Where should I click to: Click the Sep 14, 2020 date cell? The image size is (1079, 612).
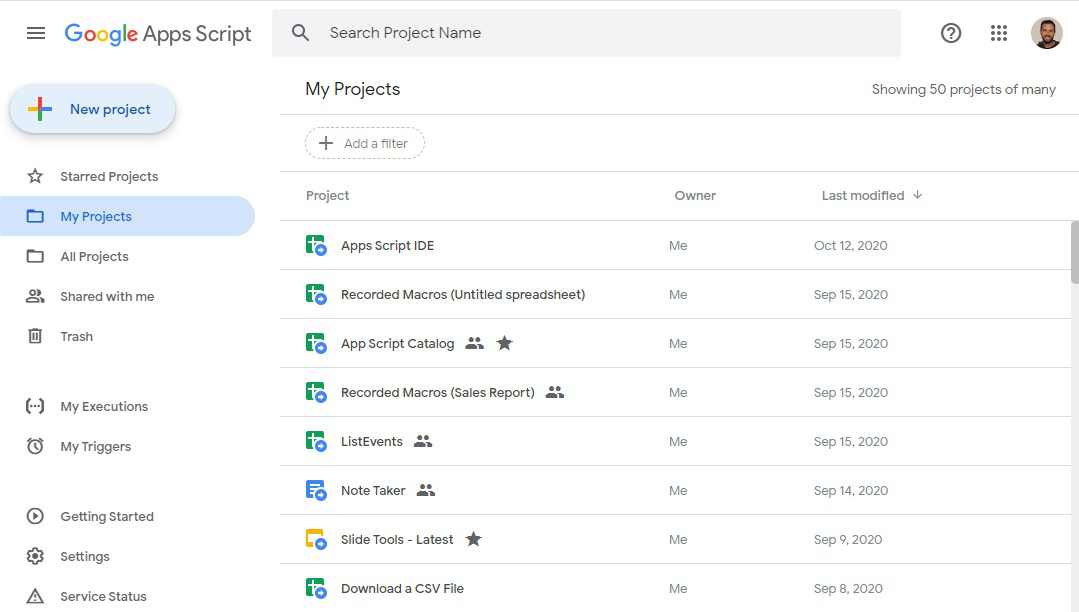point(851,490)
